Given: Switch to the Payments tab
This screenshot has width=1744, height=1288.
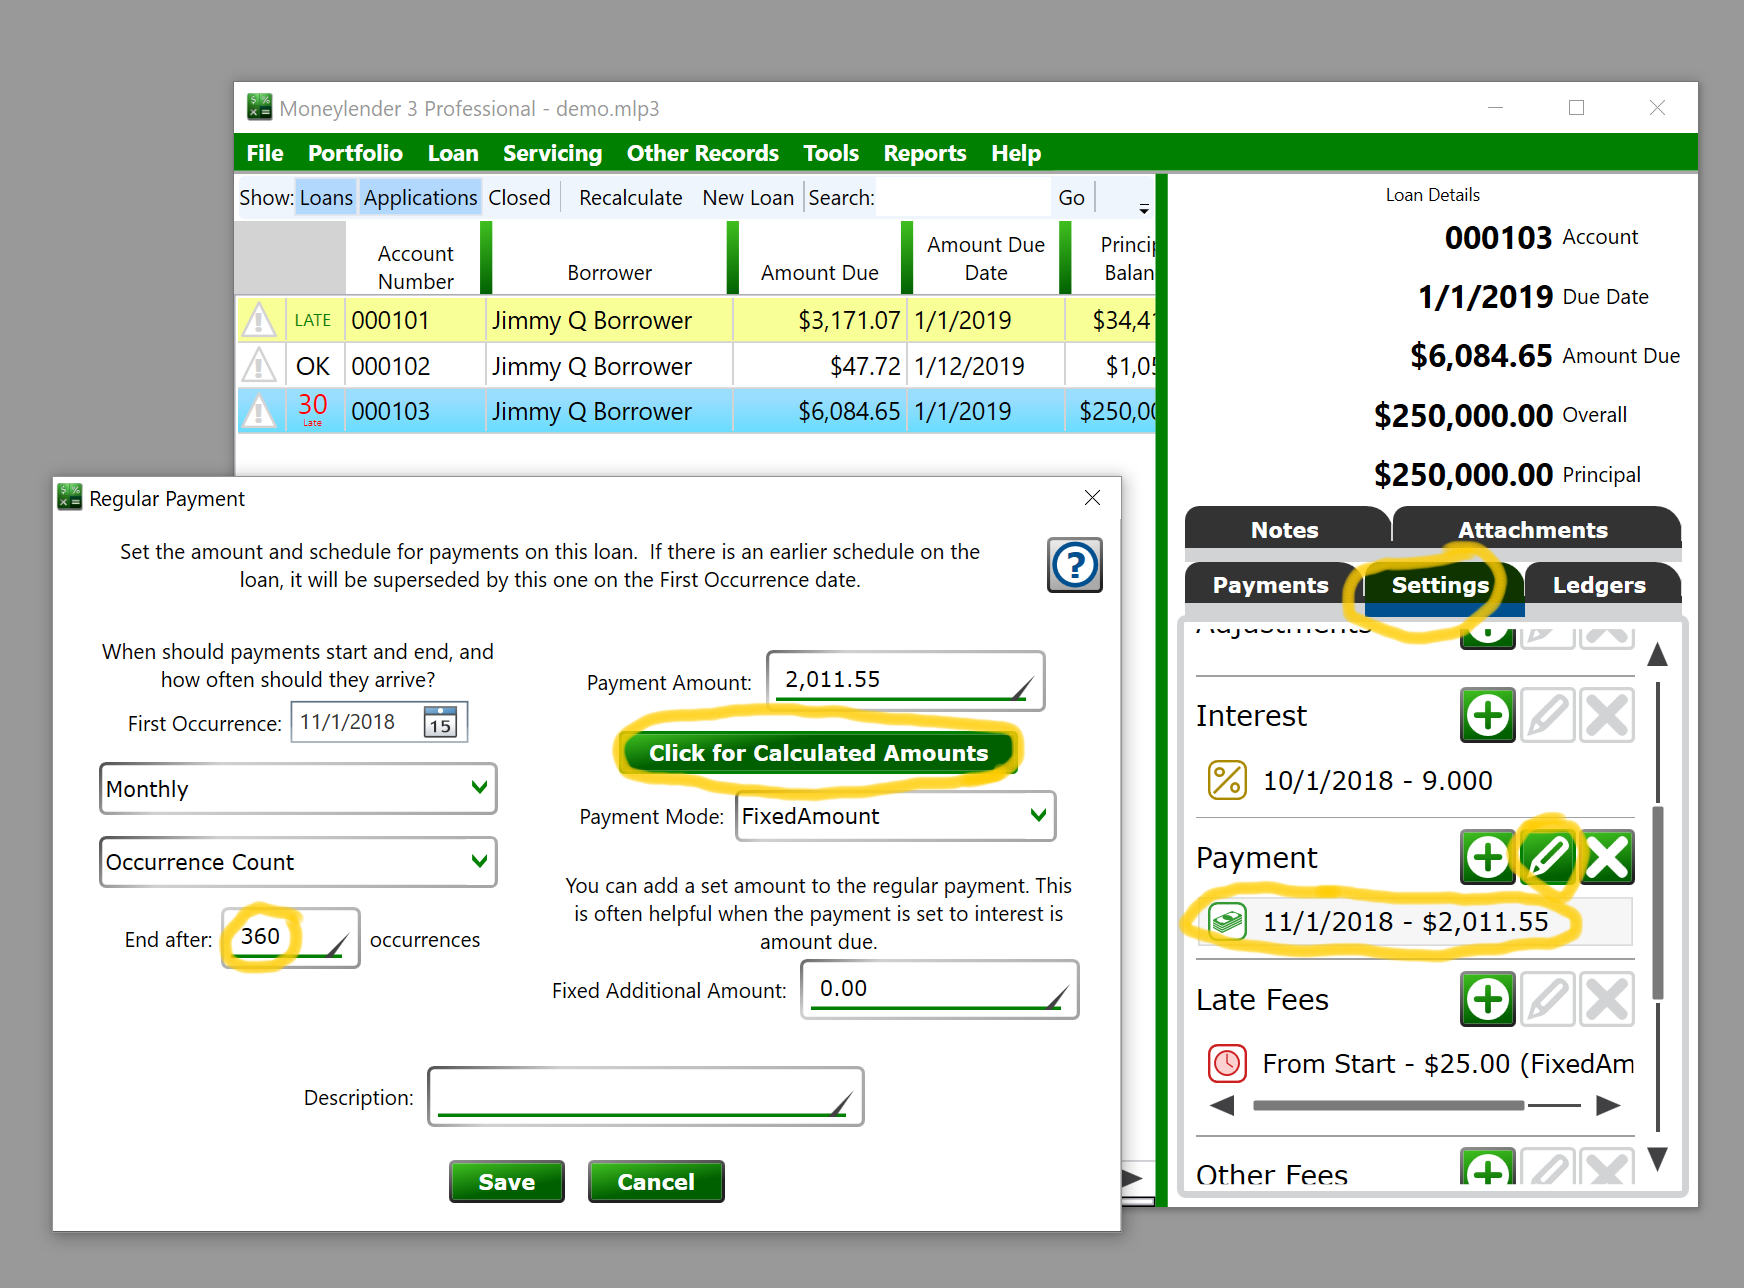Looking at the screenshot, I should pos(1271,585).
